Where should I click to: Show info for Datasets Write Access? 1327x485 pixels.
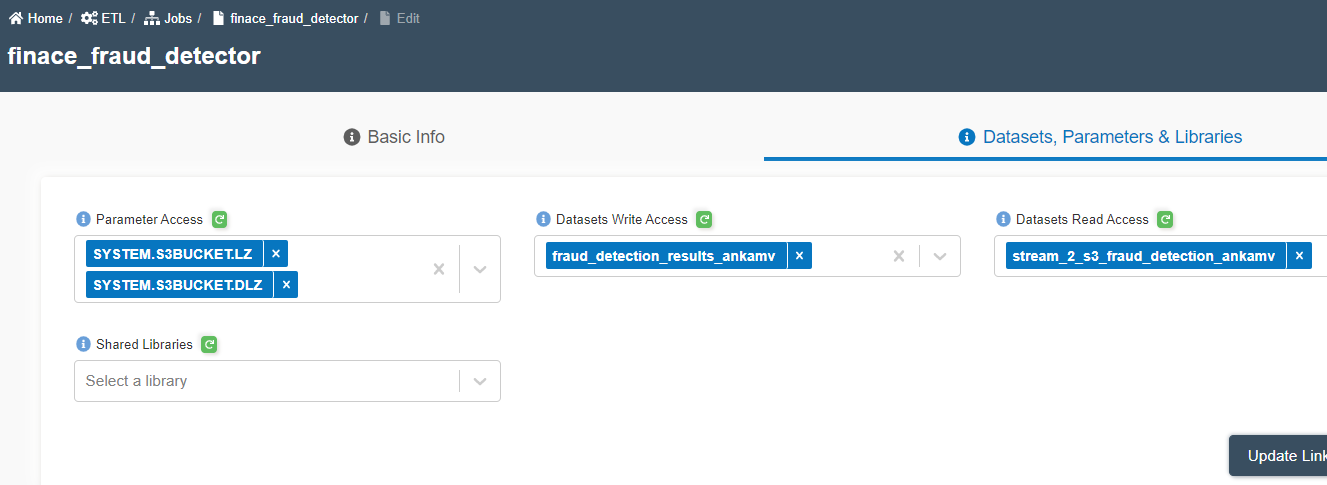click(x=543, y=219)
